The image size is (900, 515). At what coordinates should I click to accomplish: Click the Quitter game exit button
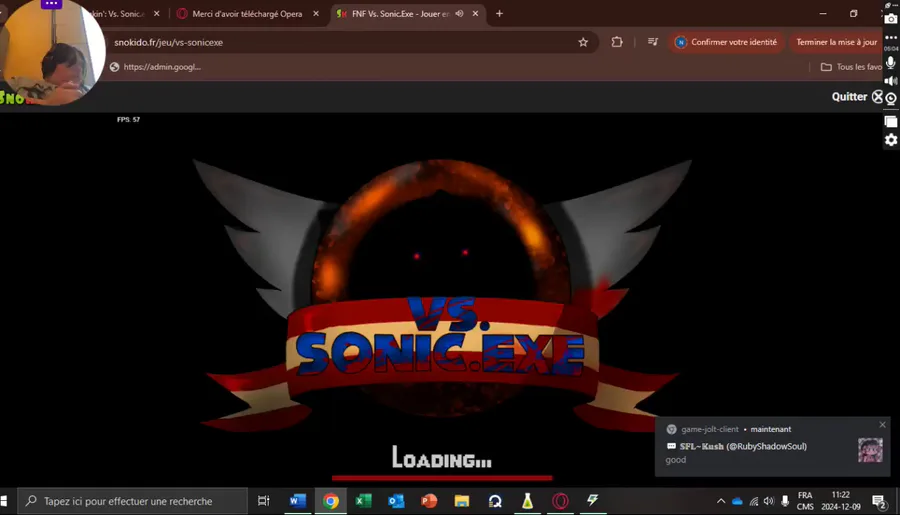[858, 96]
